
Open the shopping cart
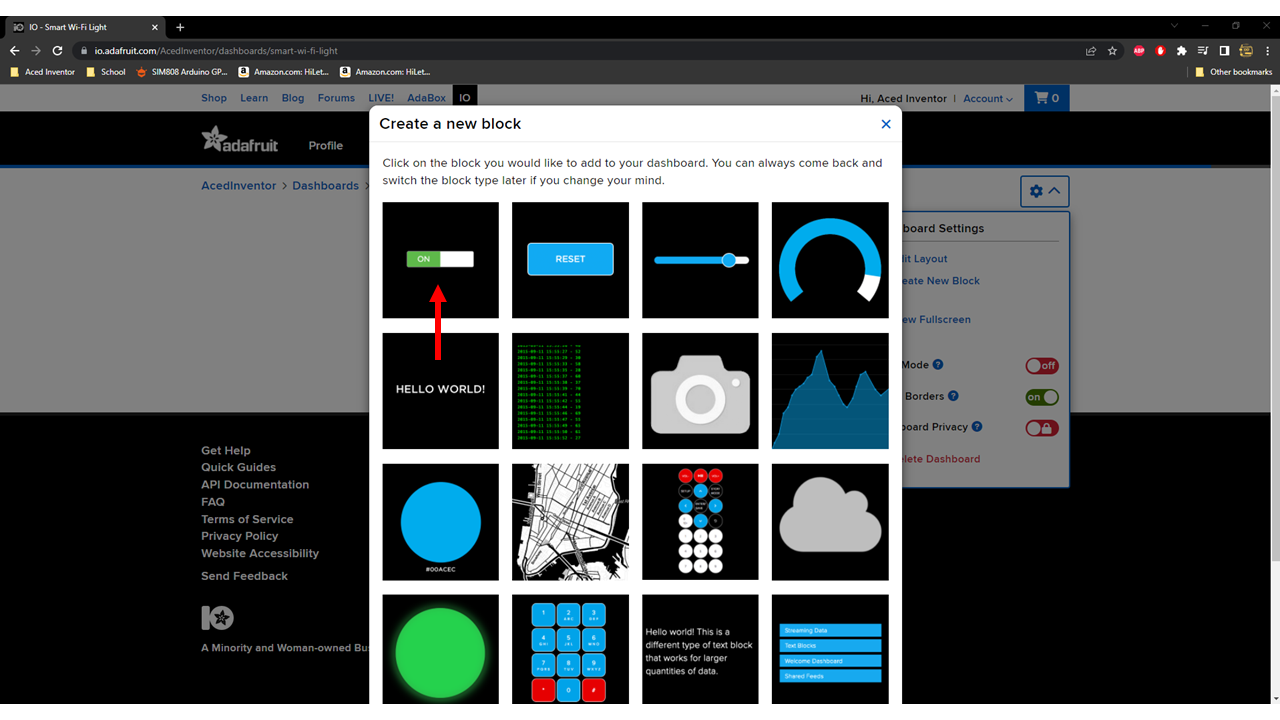[x=1046, y=98]
